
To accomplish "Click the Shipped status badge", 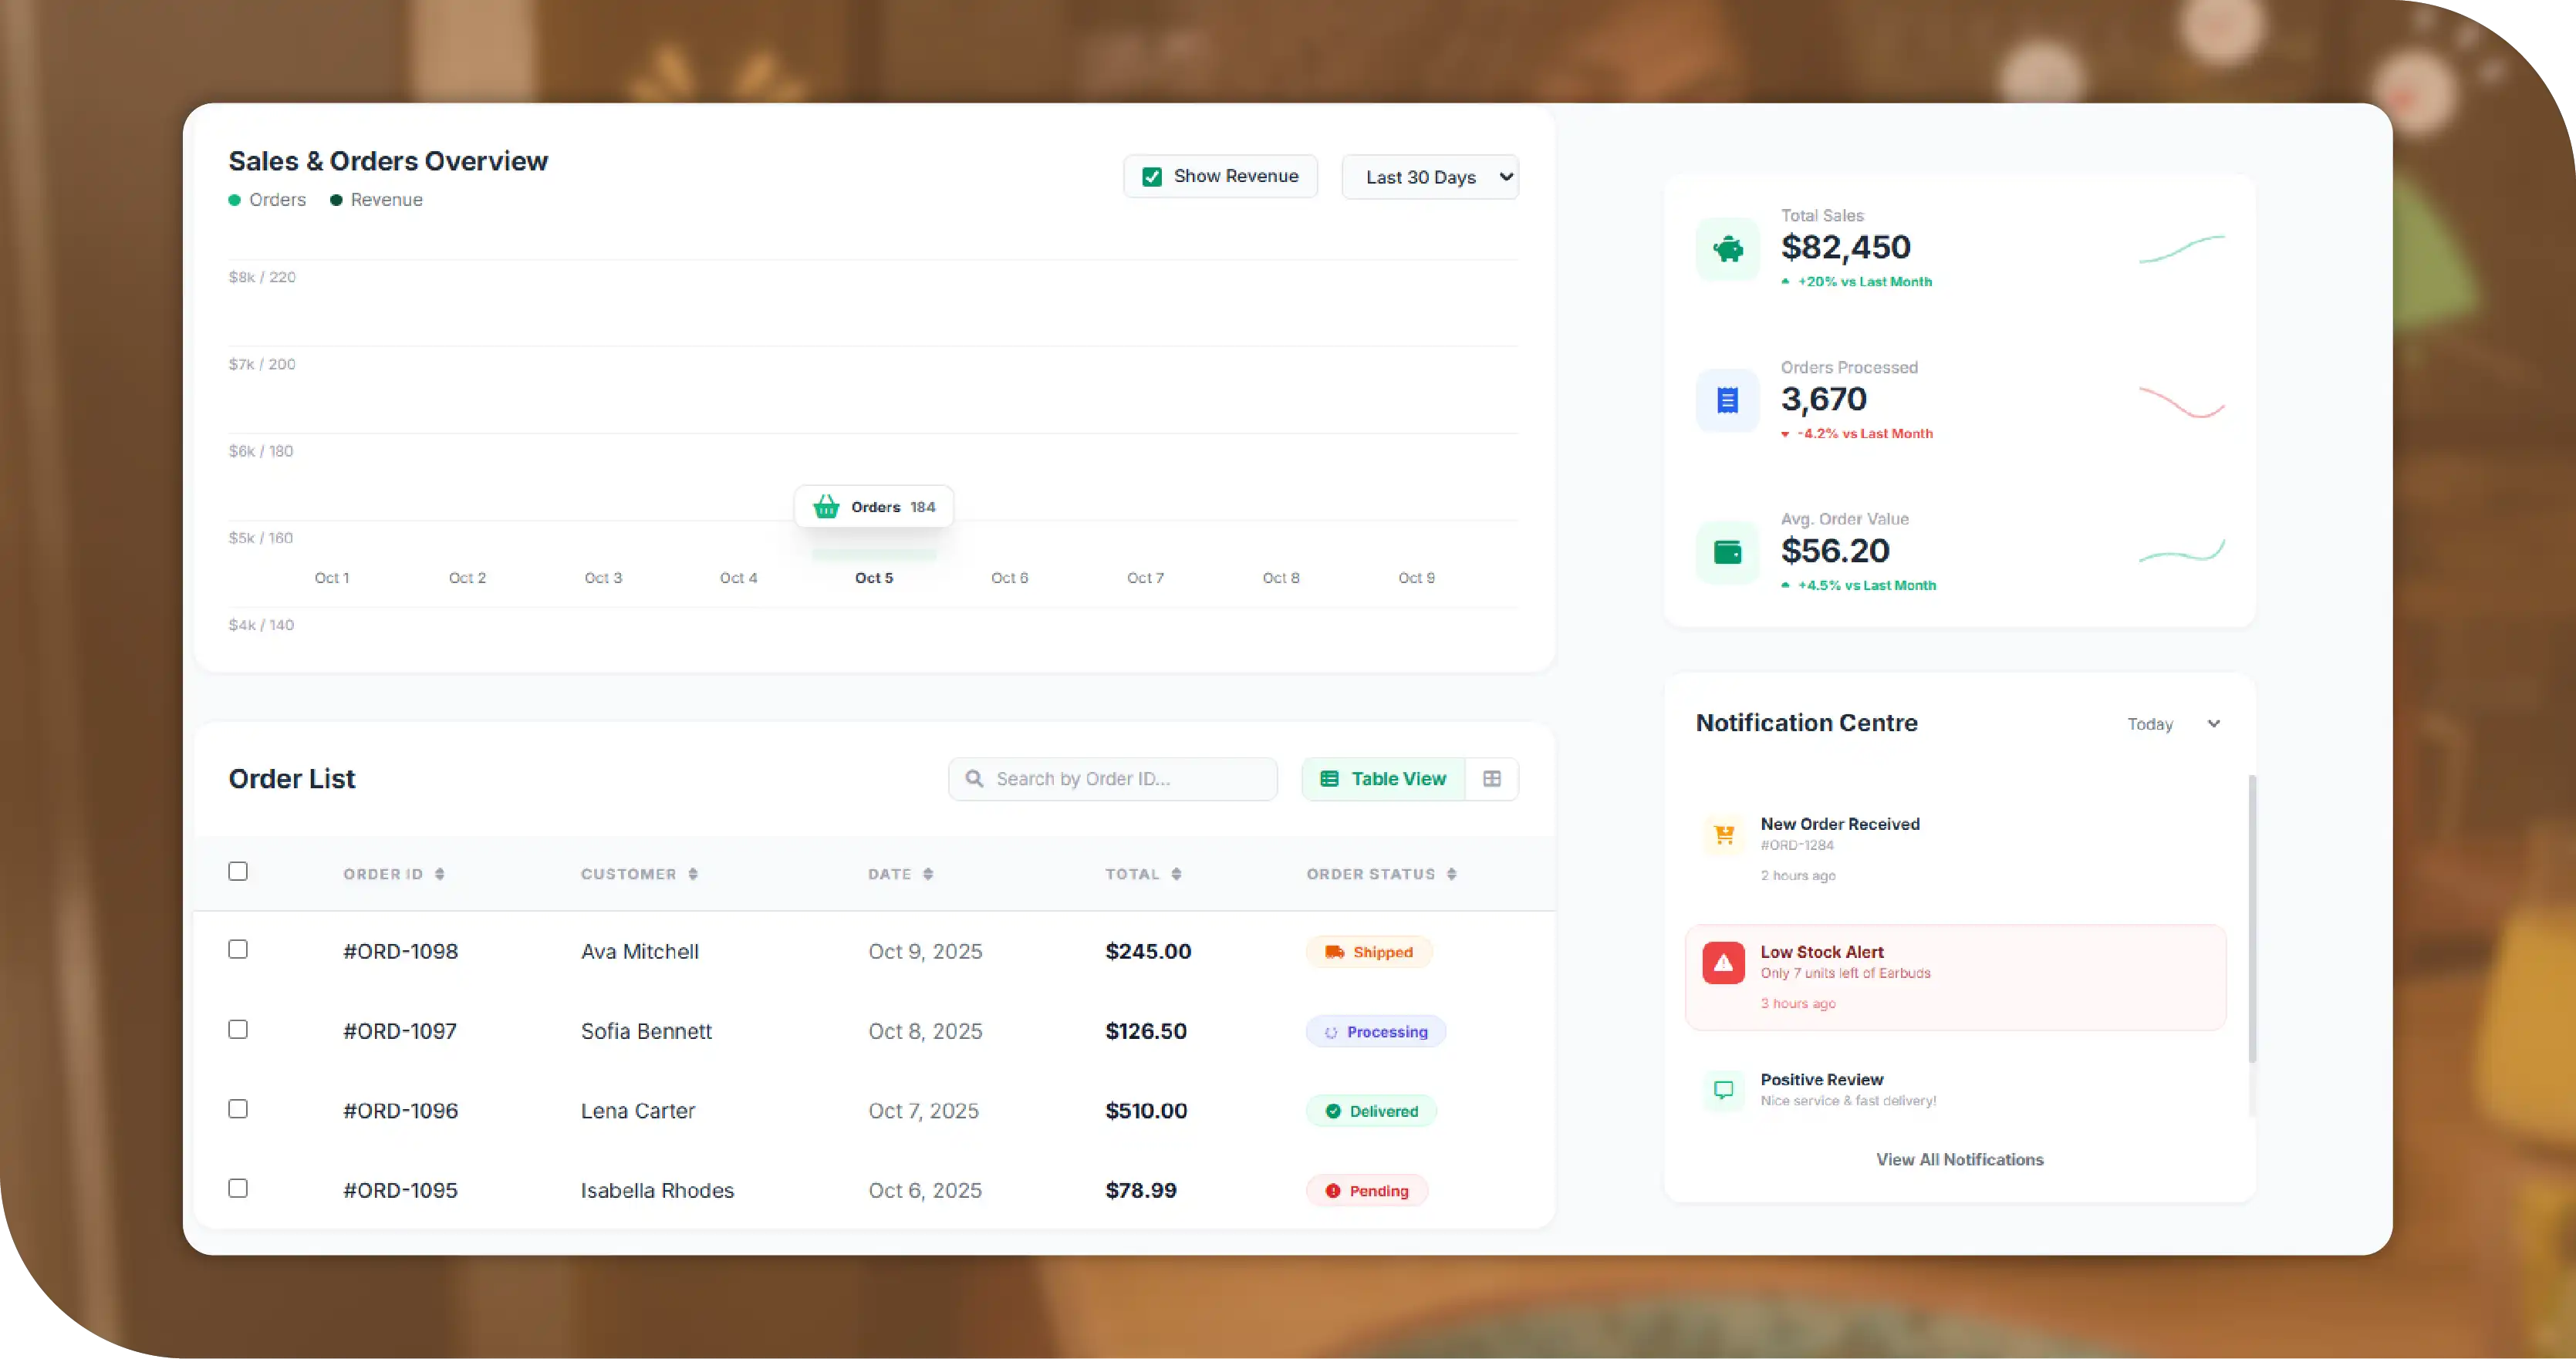I will pos(1368,952).
